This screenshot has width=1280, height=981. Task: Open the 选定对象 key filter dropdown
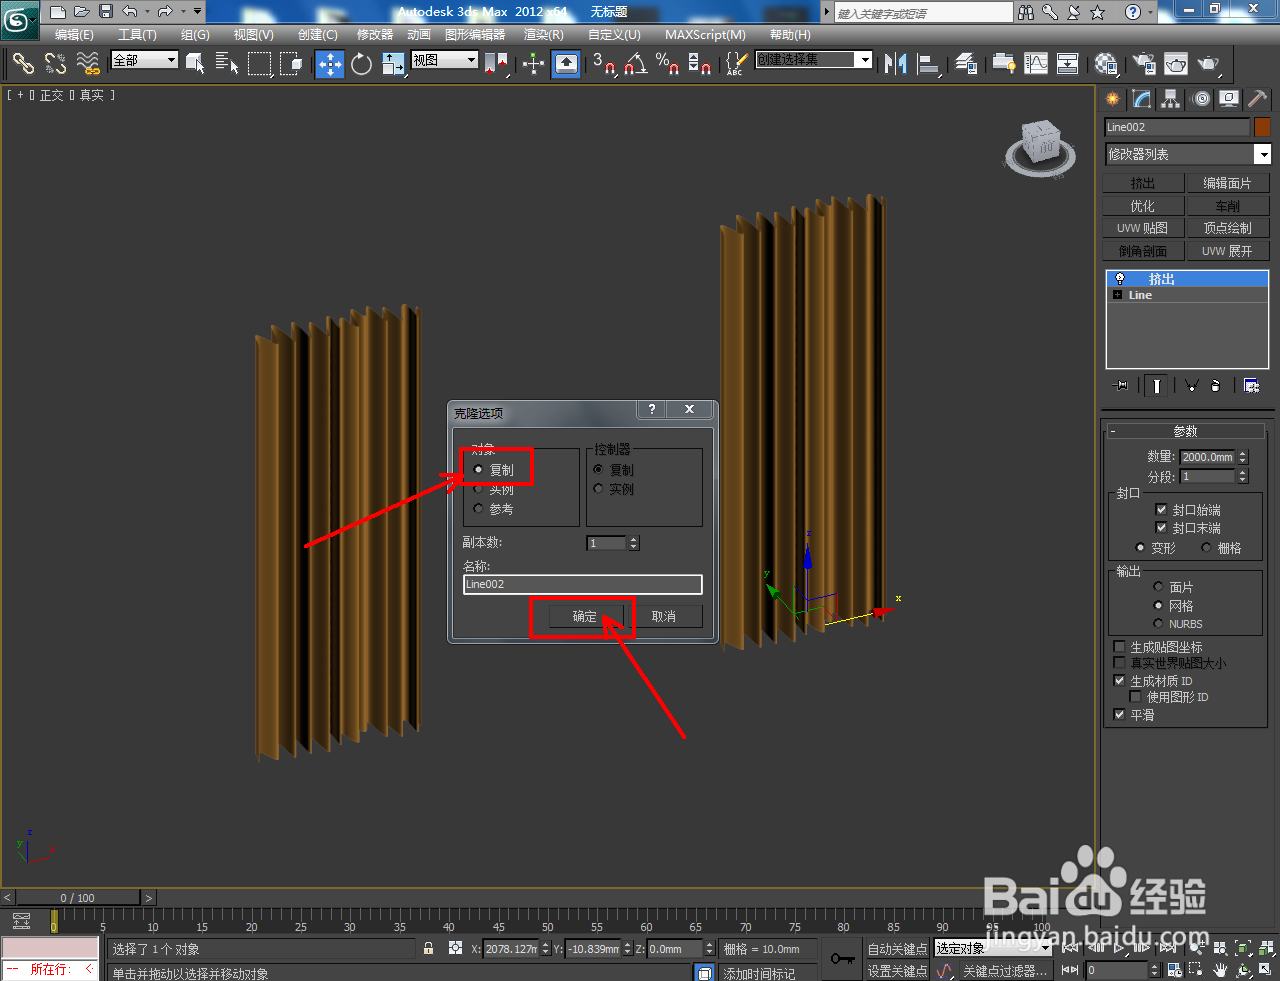[x=993, y=948]
